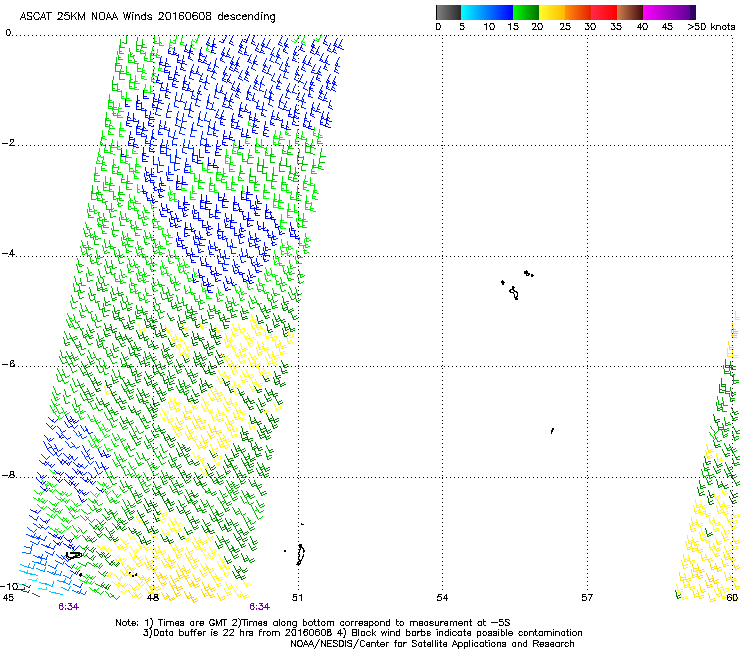Click the brown 35–40 knots color segment
Image resolution: width=740 pixels, height=650 pixels.
click(x=630, y=12)
